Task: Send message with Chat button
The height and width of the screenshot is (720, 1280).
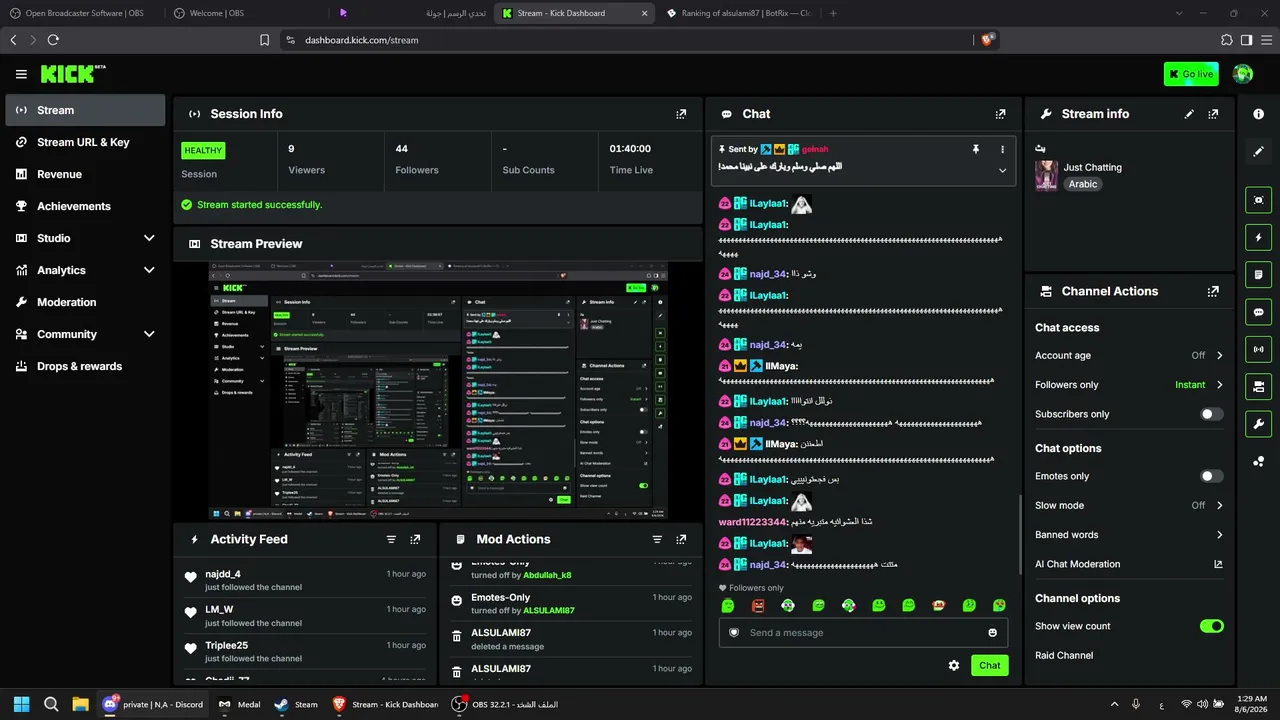Action: click(989, 665)
